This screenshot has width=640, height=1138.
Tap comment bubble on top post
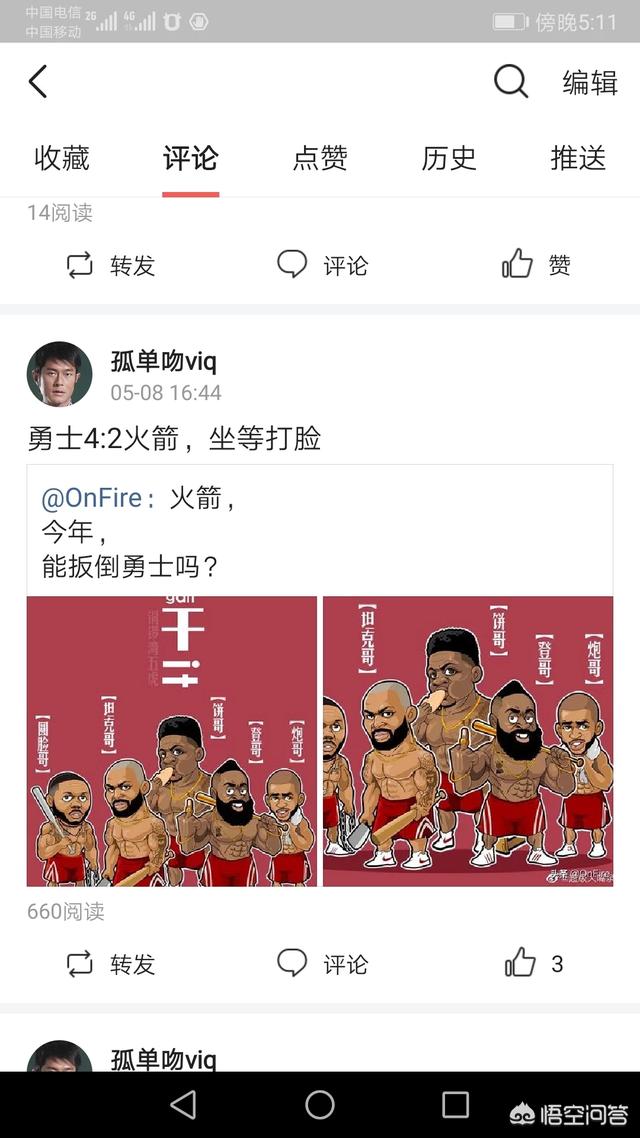point(292,264)
